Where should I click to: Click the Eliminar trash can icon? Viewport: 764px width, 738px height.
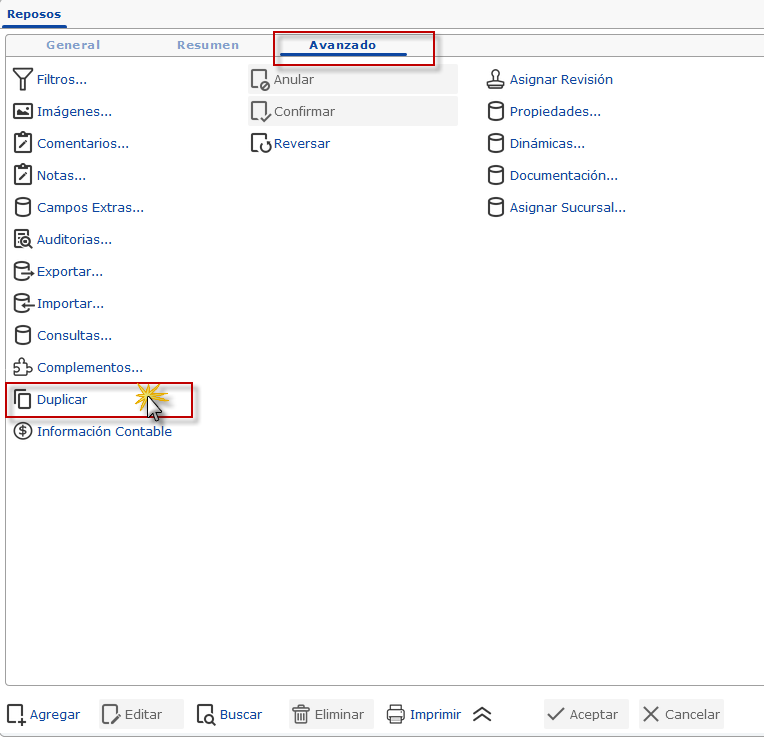(x=301, y=715)
